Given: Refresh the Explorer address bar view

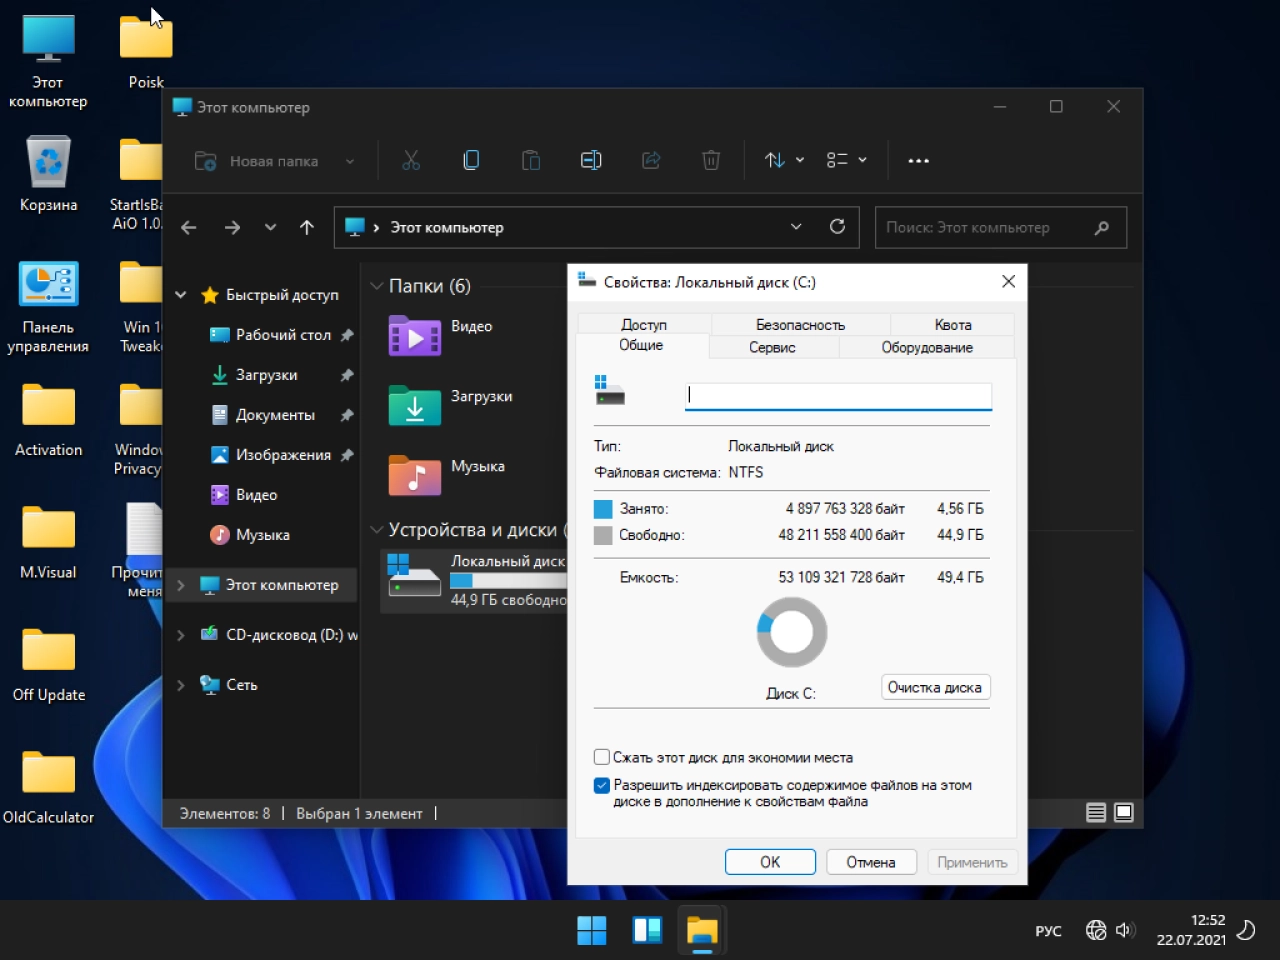Looking at the screenshot, I should 838,227.
